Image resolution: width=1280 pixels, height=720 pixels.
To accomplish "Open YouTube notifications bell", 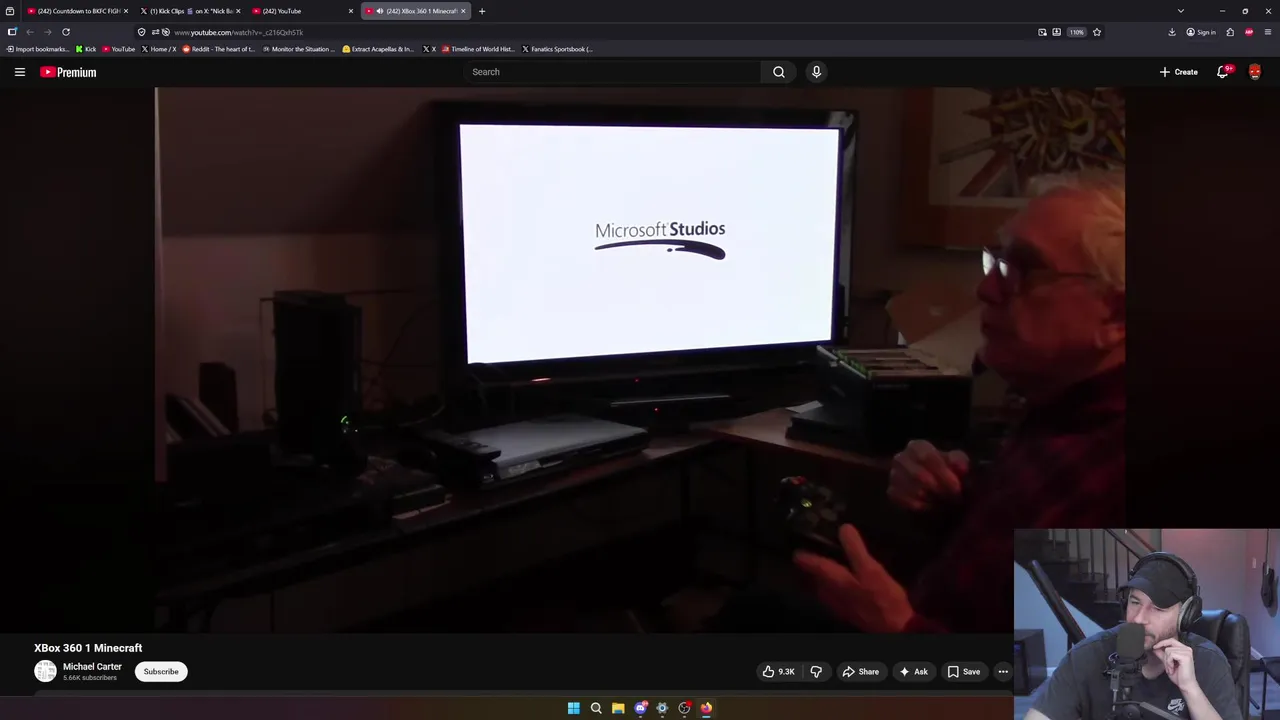I will (1223, 72).
